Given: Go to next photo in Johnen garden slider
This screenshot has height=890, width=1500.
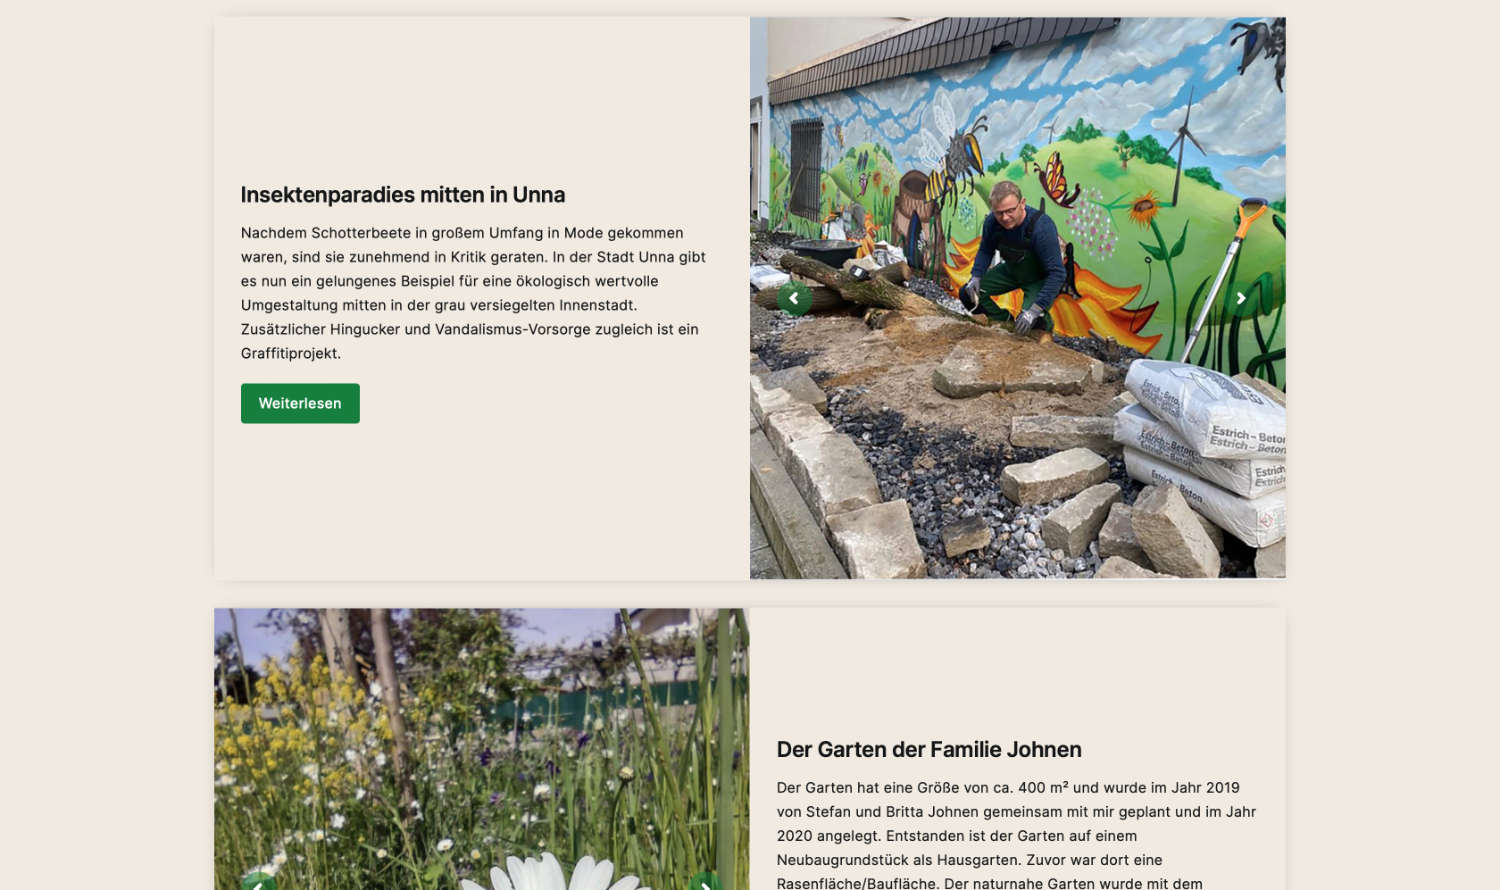Looking at the screenshot, I should pyautogui.click(x=705, y=882).
